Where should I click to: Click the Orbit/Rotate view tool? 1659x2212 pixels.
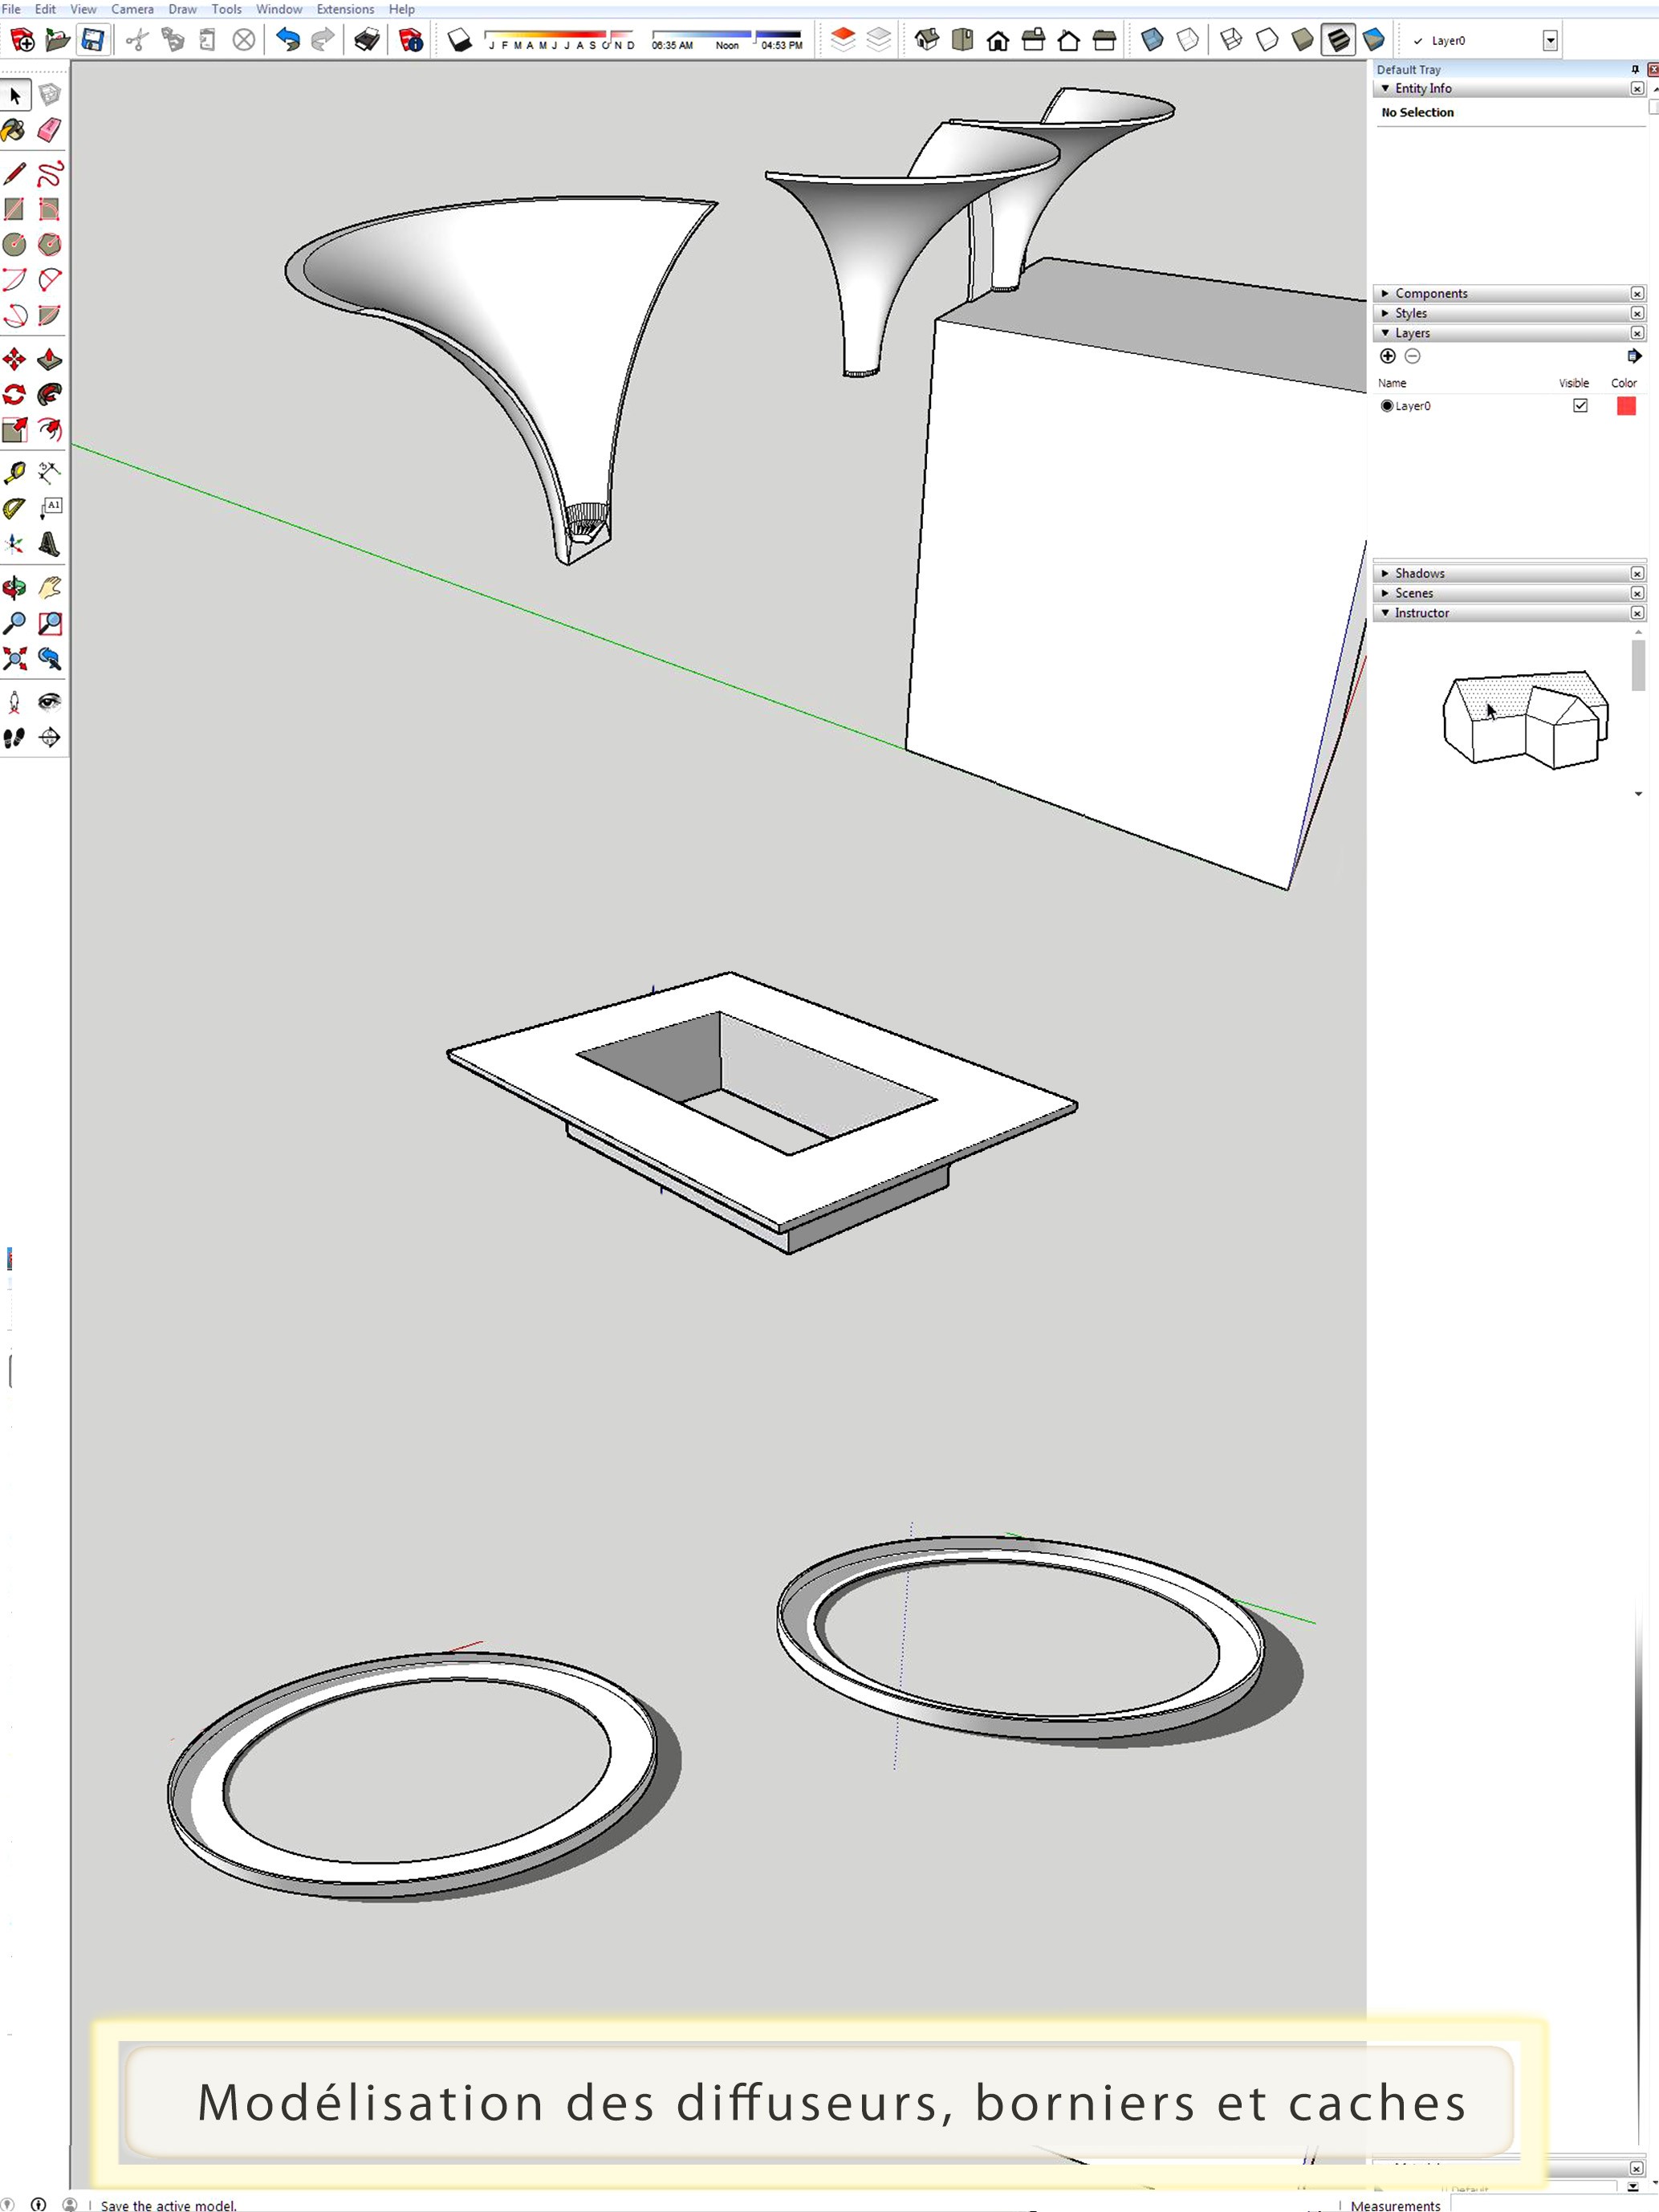(19, 587)
